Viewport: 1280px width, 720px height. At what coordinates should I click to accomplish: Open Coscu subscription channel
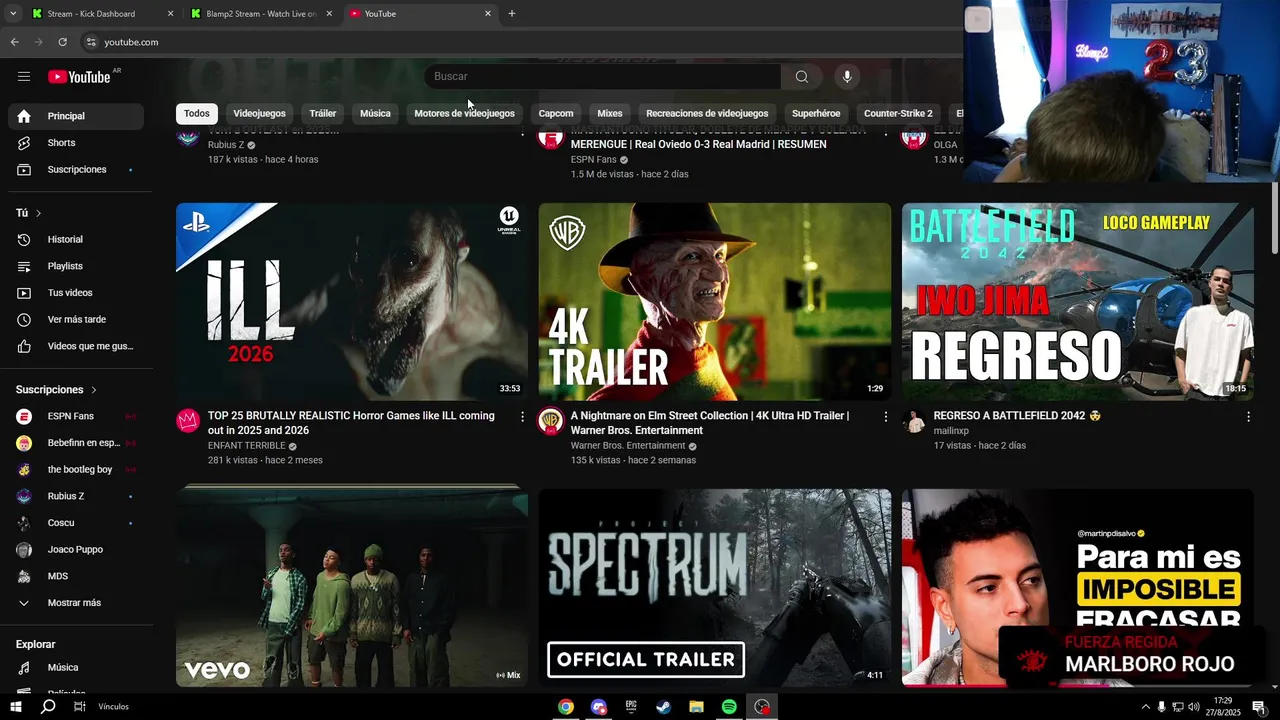[76, 523]
